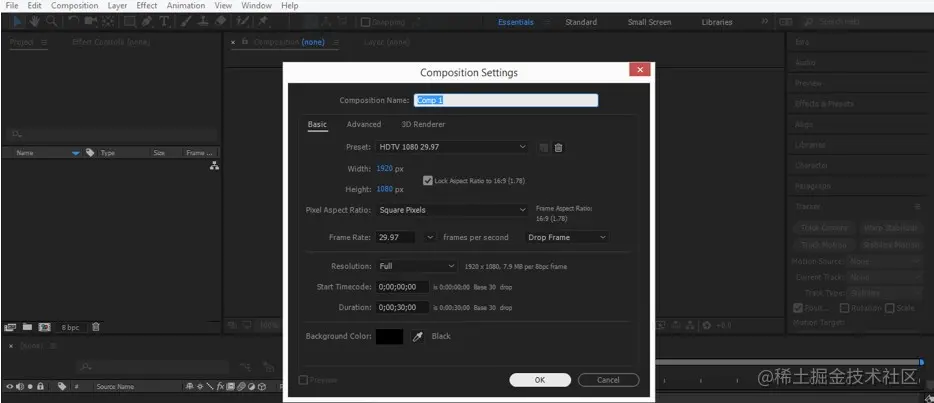Select the Brush tool

[185, 21]
